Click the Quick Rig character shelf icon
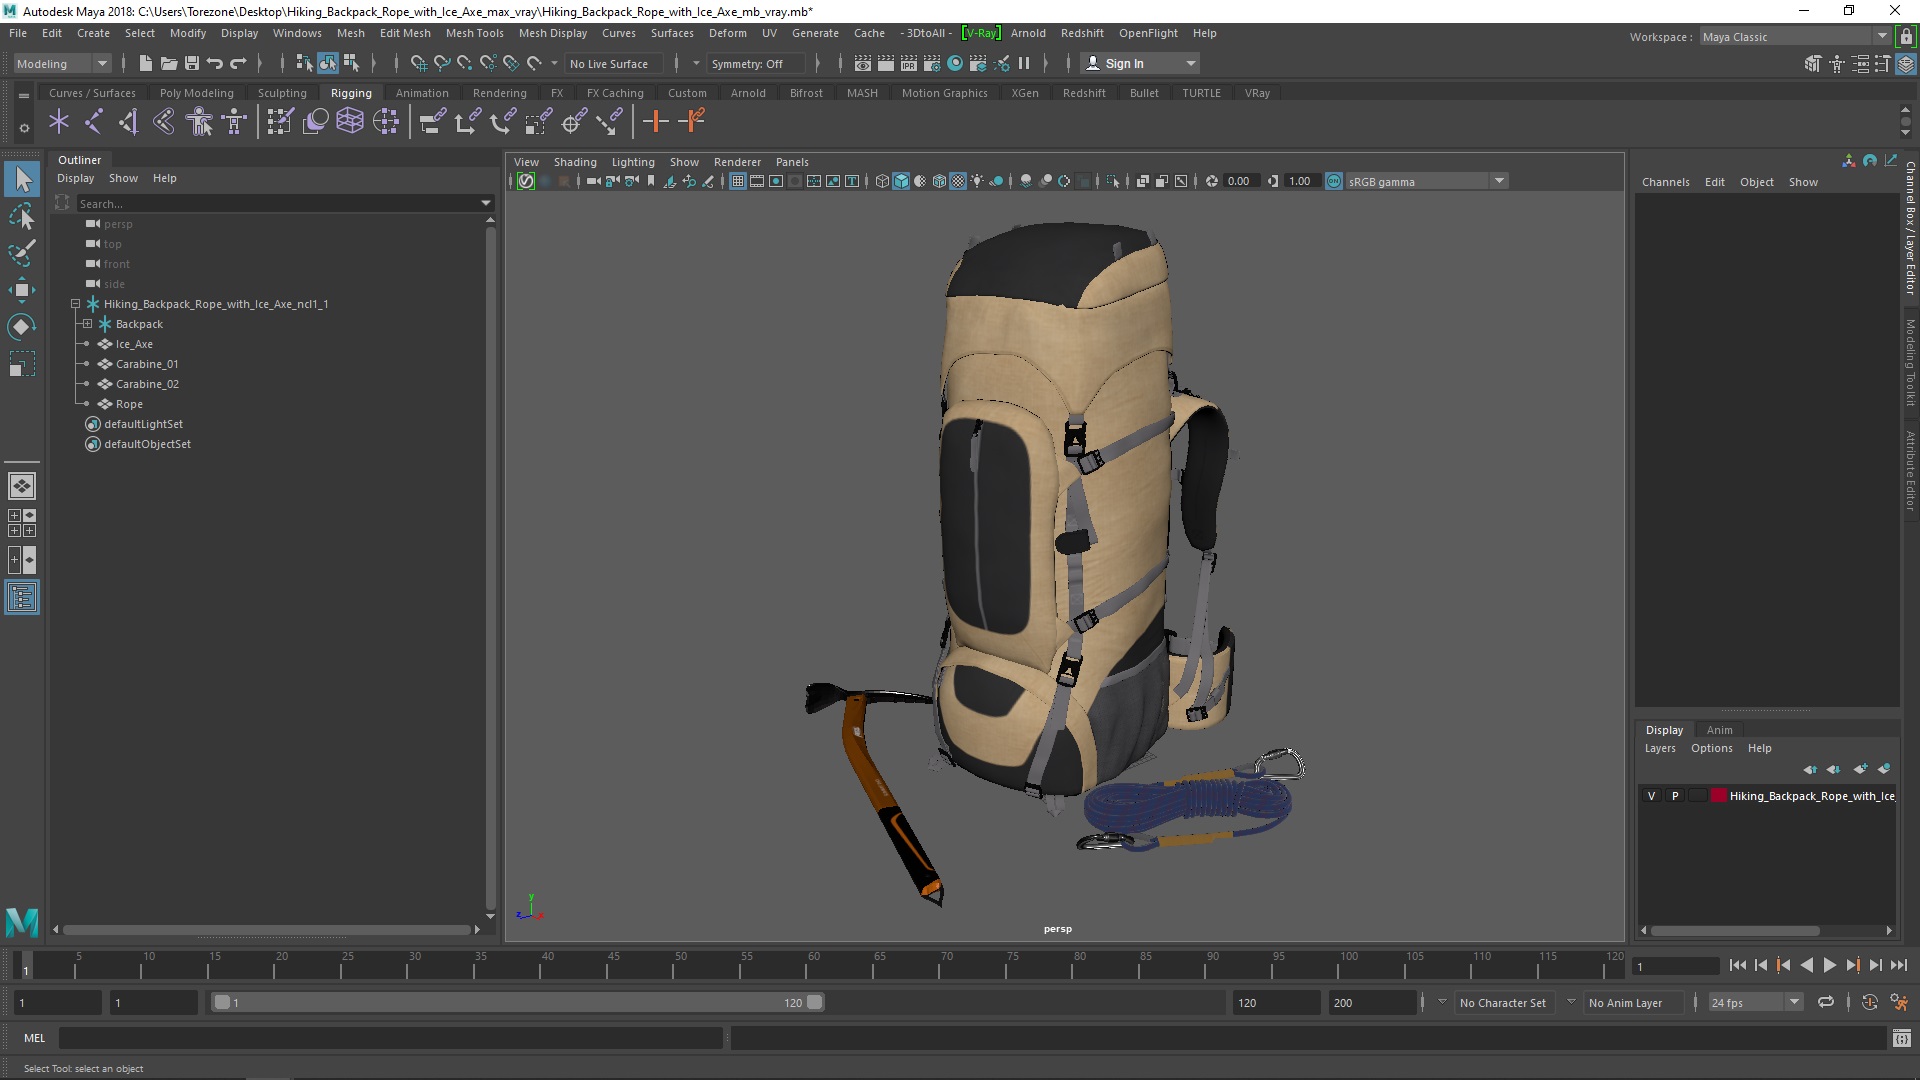The height and width of the screenshot is (1080, 1920). 200,122
